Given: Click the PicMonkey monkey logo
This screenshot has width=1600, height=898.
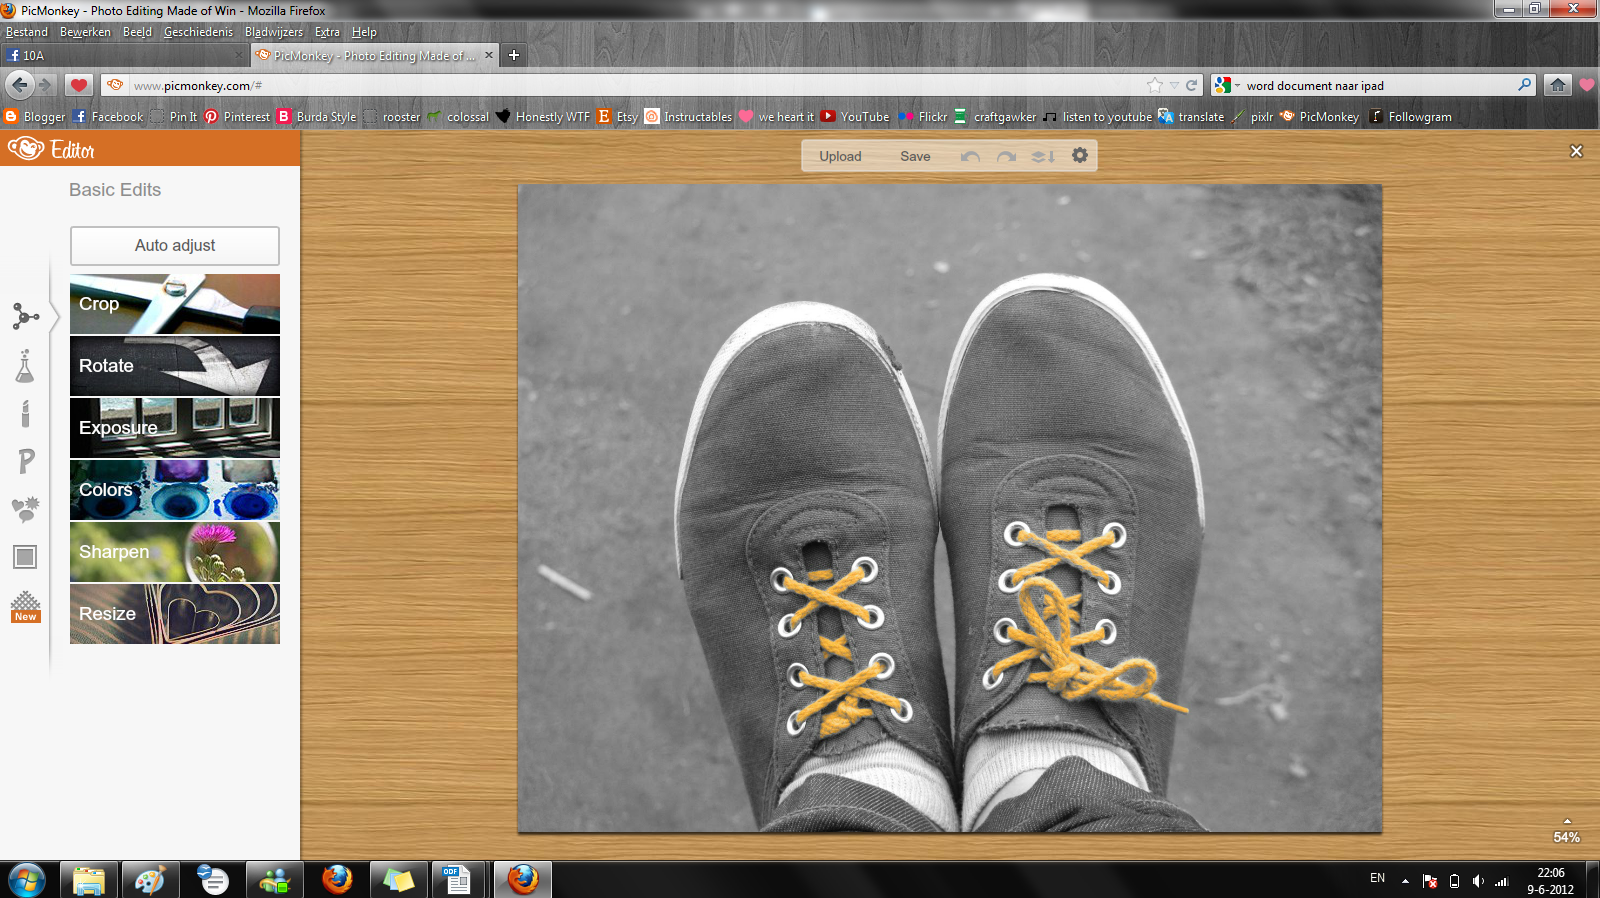Looking at the screenshot, I should click(x=25, y=149).
